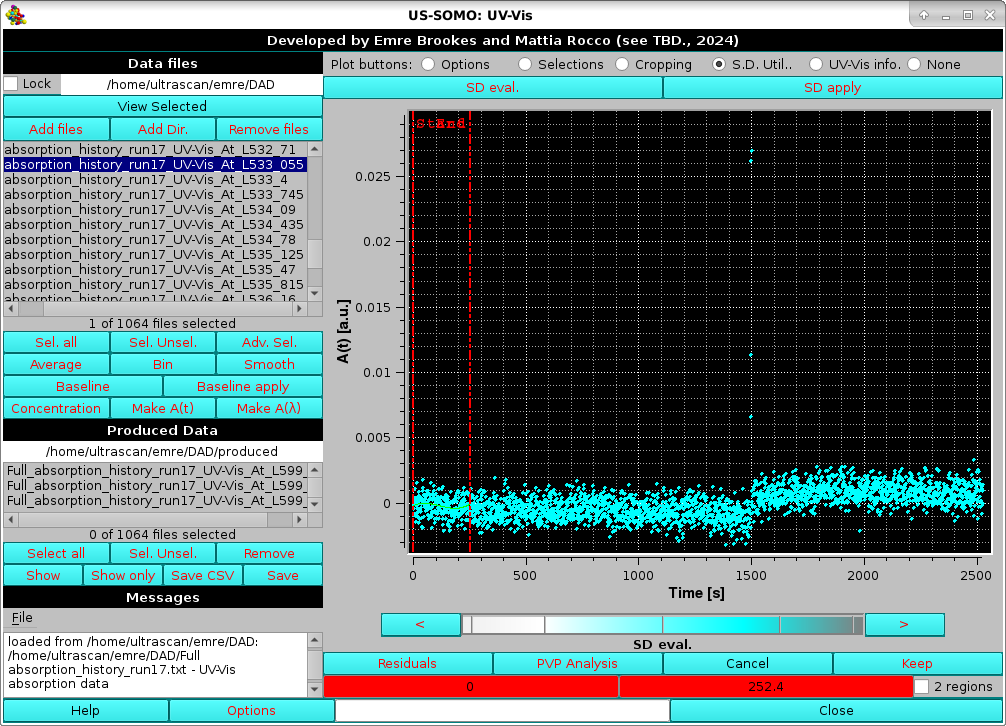Click Make A(λ)
This screenshot has width=1006, height=726.
click(x=269, y=408)
